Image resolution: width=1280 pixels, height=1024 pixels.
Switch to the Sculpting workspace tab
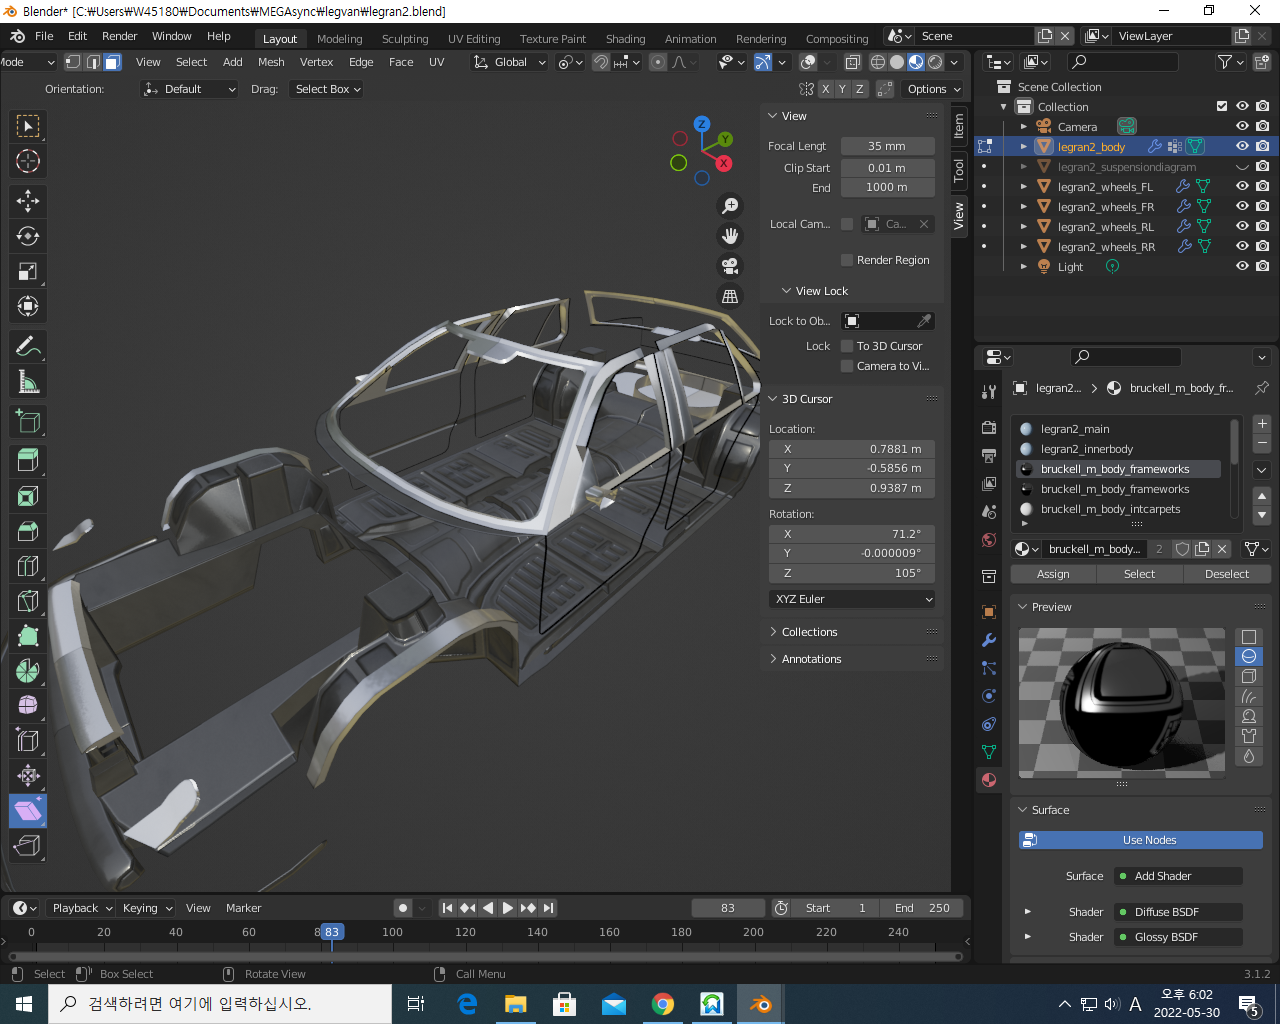click(404, 39)
